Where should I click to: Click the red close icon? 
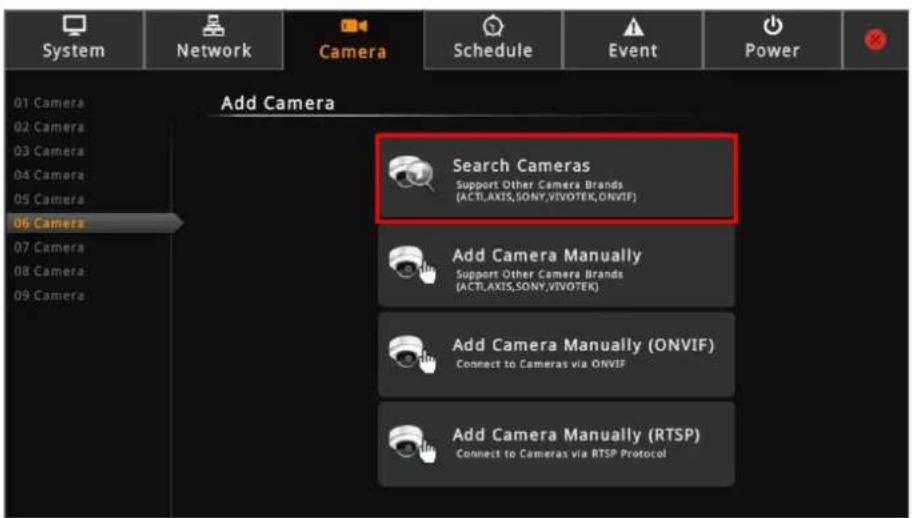(x=875, y=40)
